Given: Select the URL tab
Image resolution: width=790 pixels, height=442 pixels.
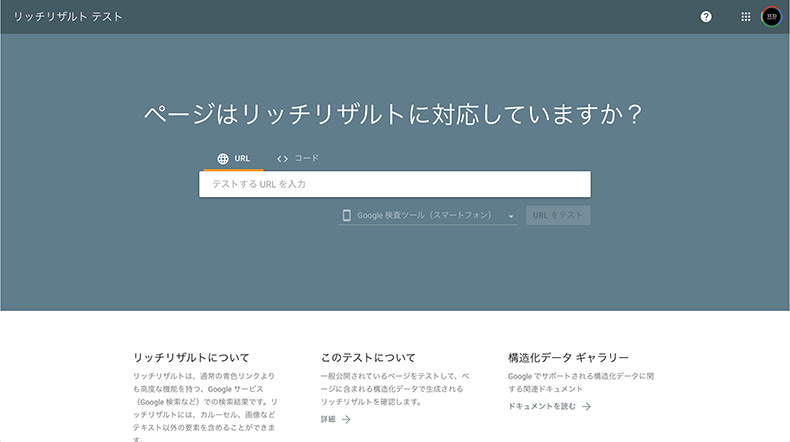Looking at the screenshot, I should [233, 159].
